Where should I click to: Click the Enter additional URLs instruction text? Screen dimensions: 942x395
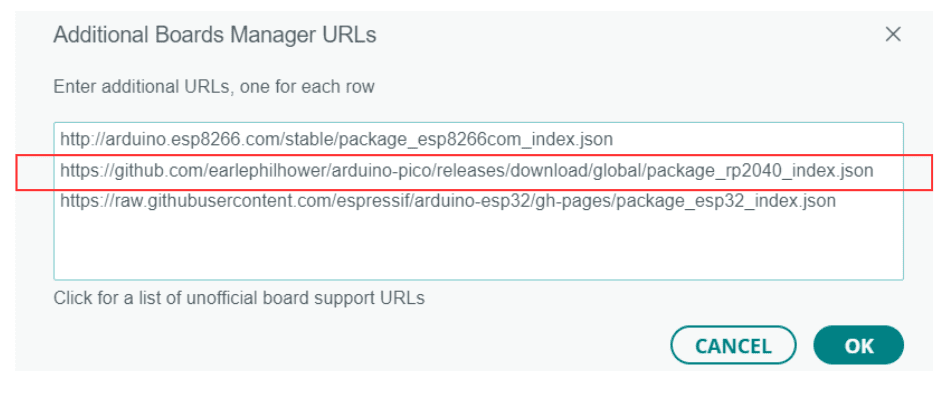point(214,87)
